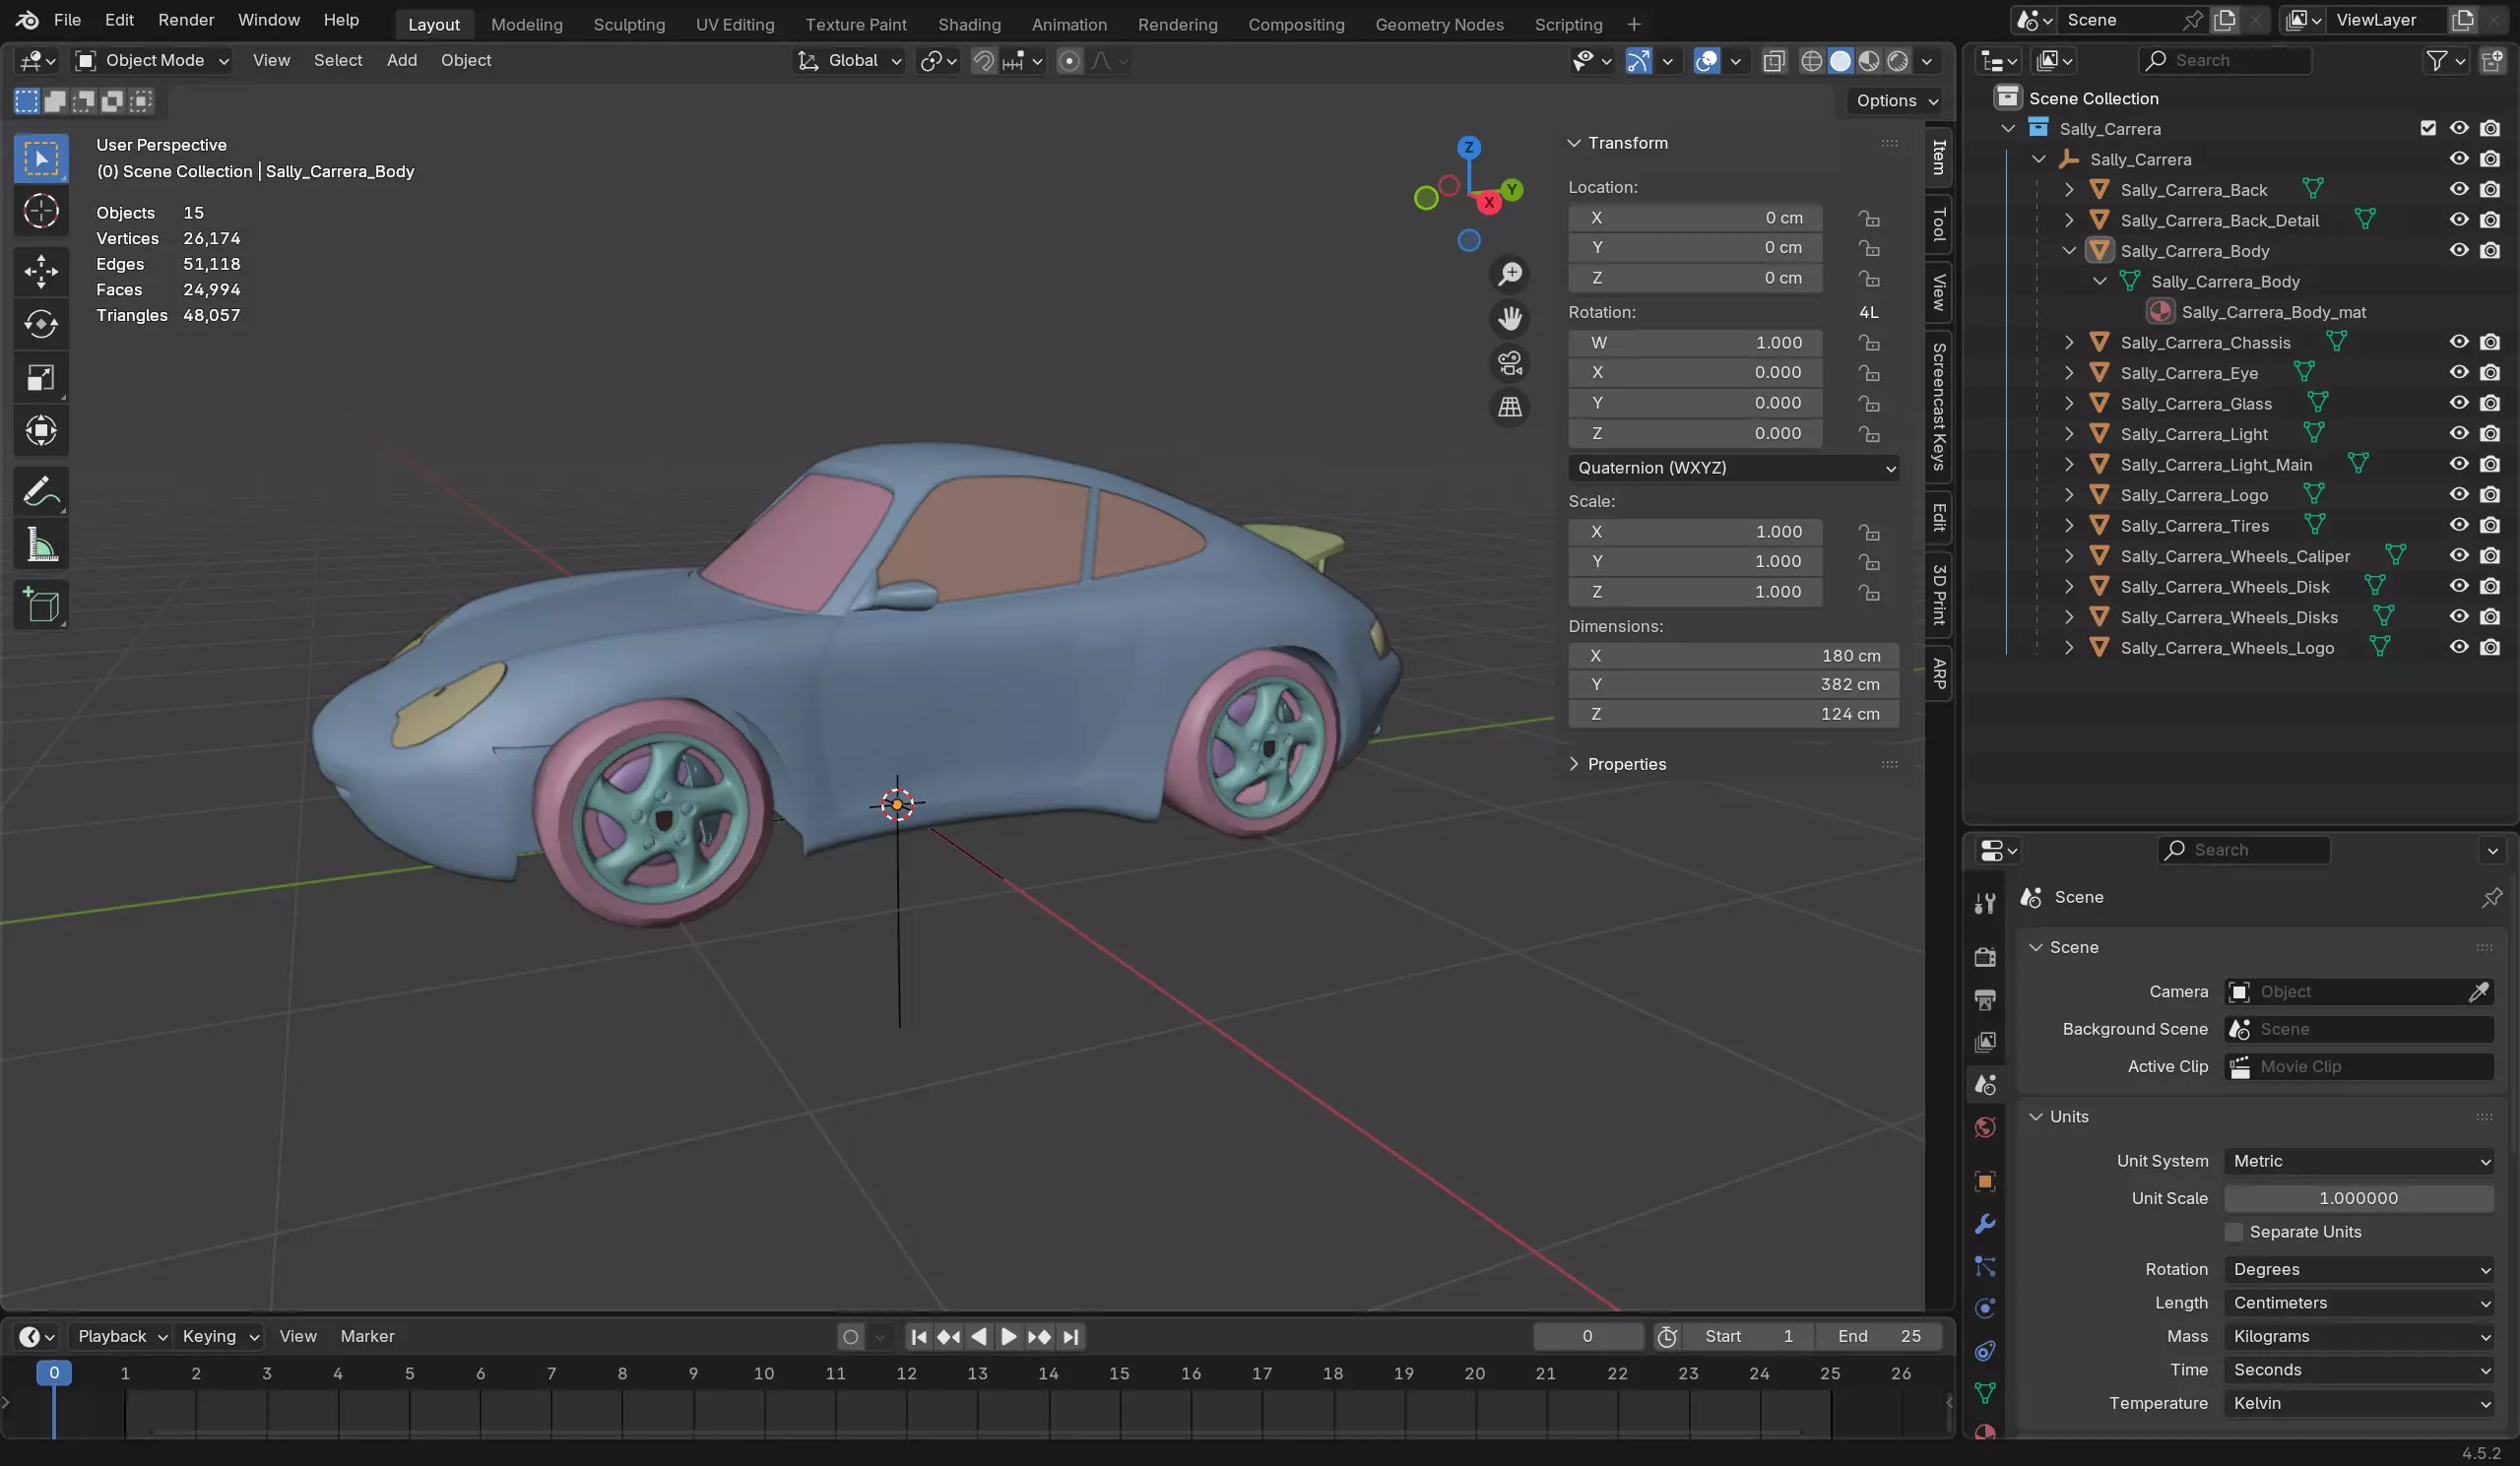Viewport: 2520px width, 1466px height.
Task: Toggle viewport overlays
Action: (1707, 61)
